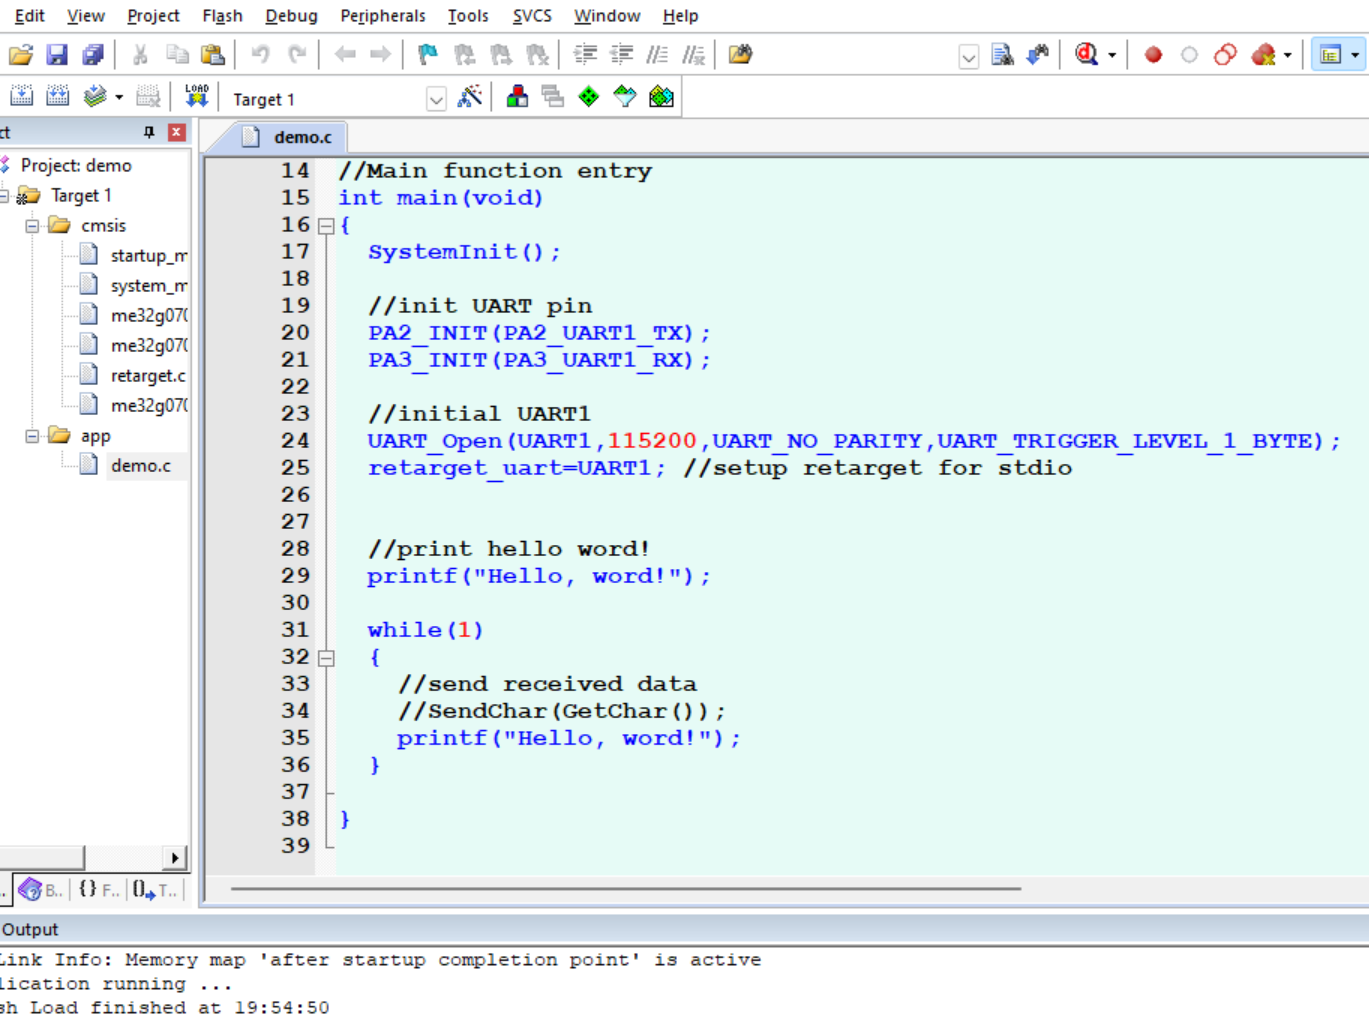Open the Debug menu
The height and width of the screenshot is (1026, 1369).
pos(291,16)
